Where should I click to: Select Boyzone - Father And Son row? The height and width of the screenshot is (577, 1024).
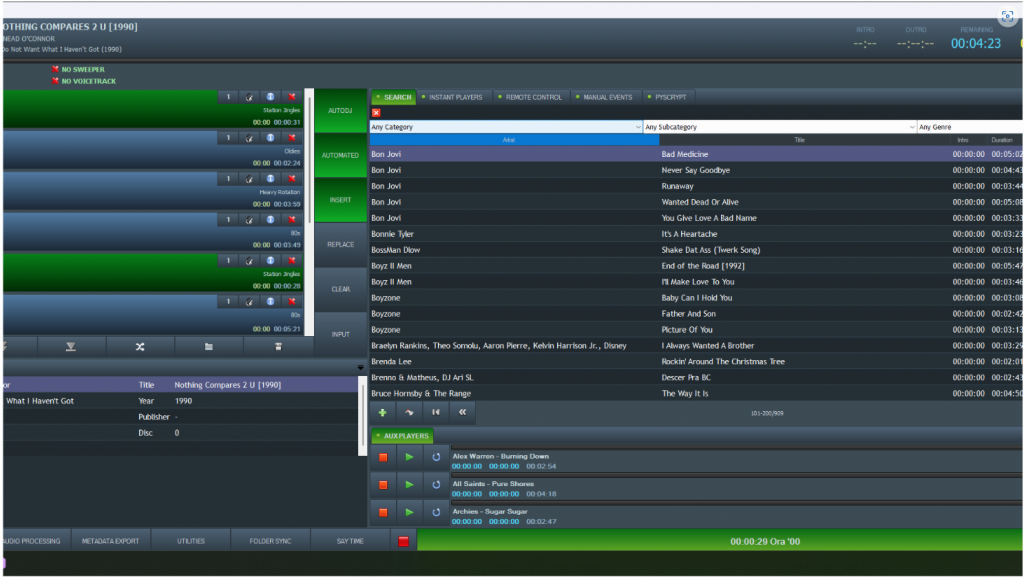(x=696, y=314)
